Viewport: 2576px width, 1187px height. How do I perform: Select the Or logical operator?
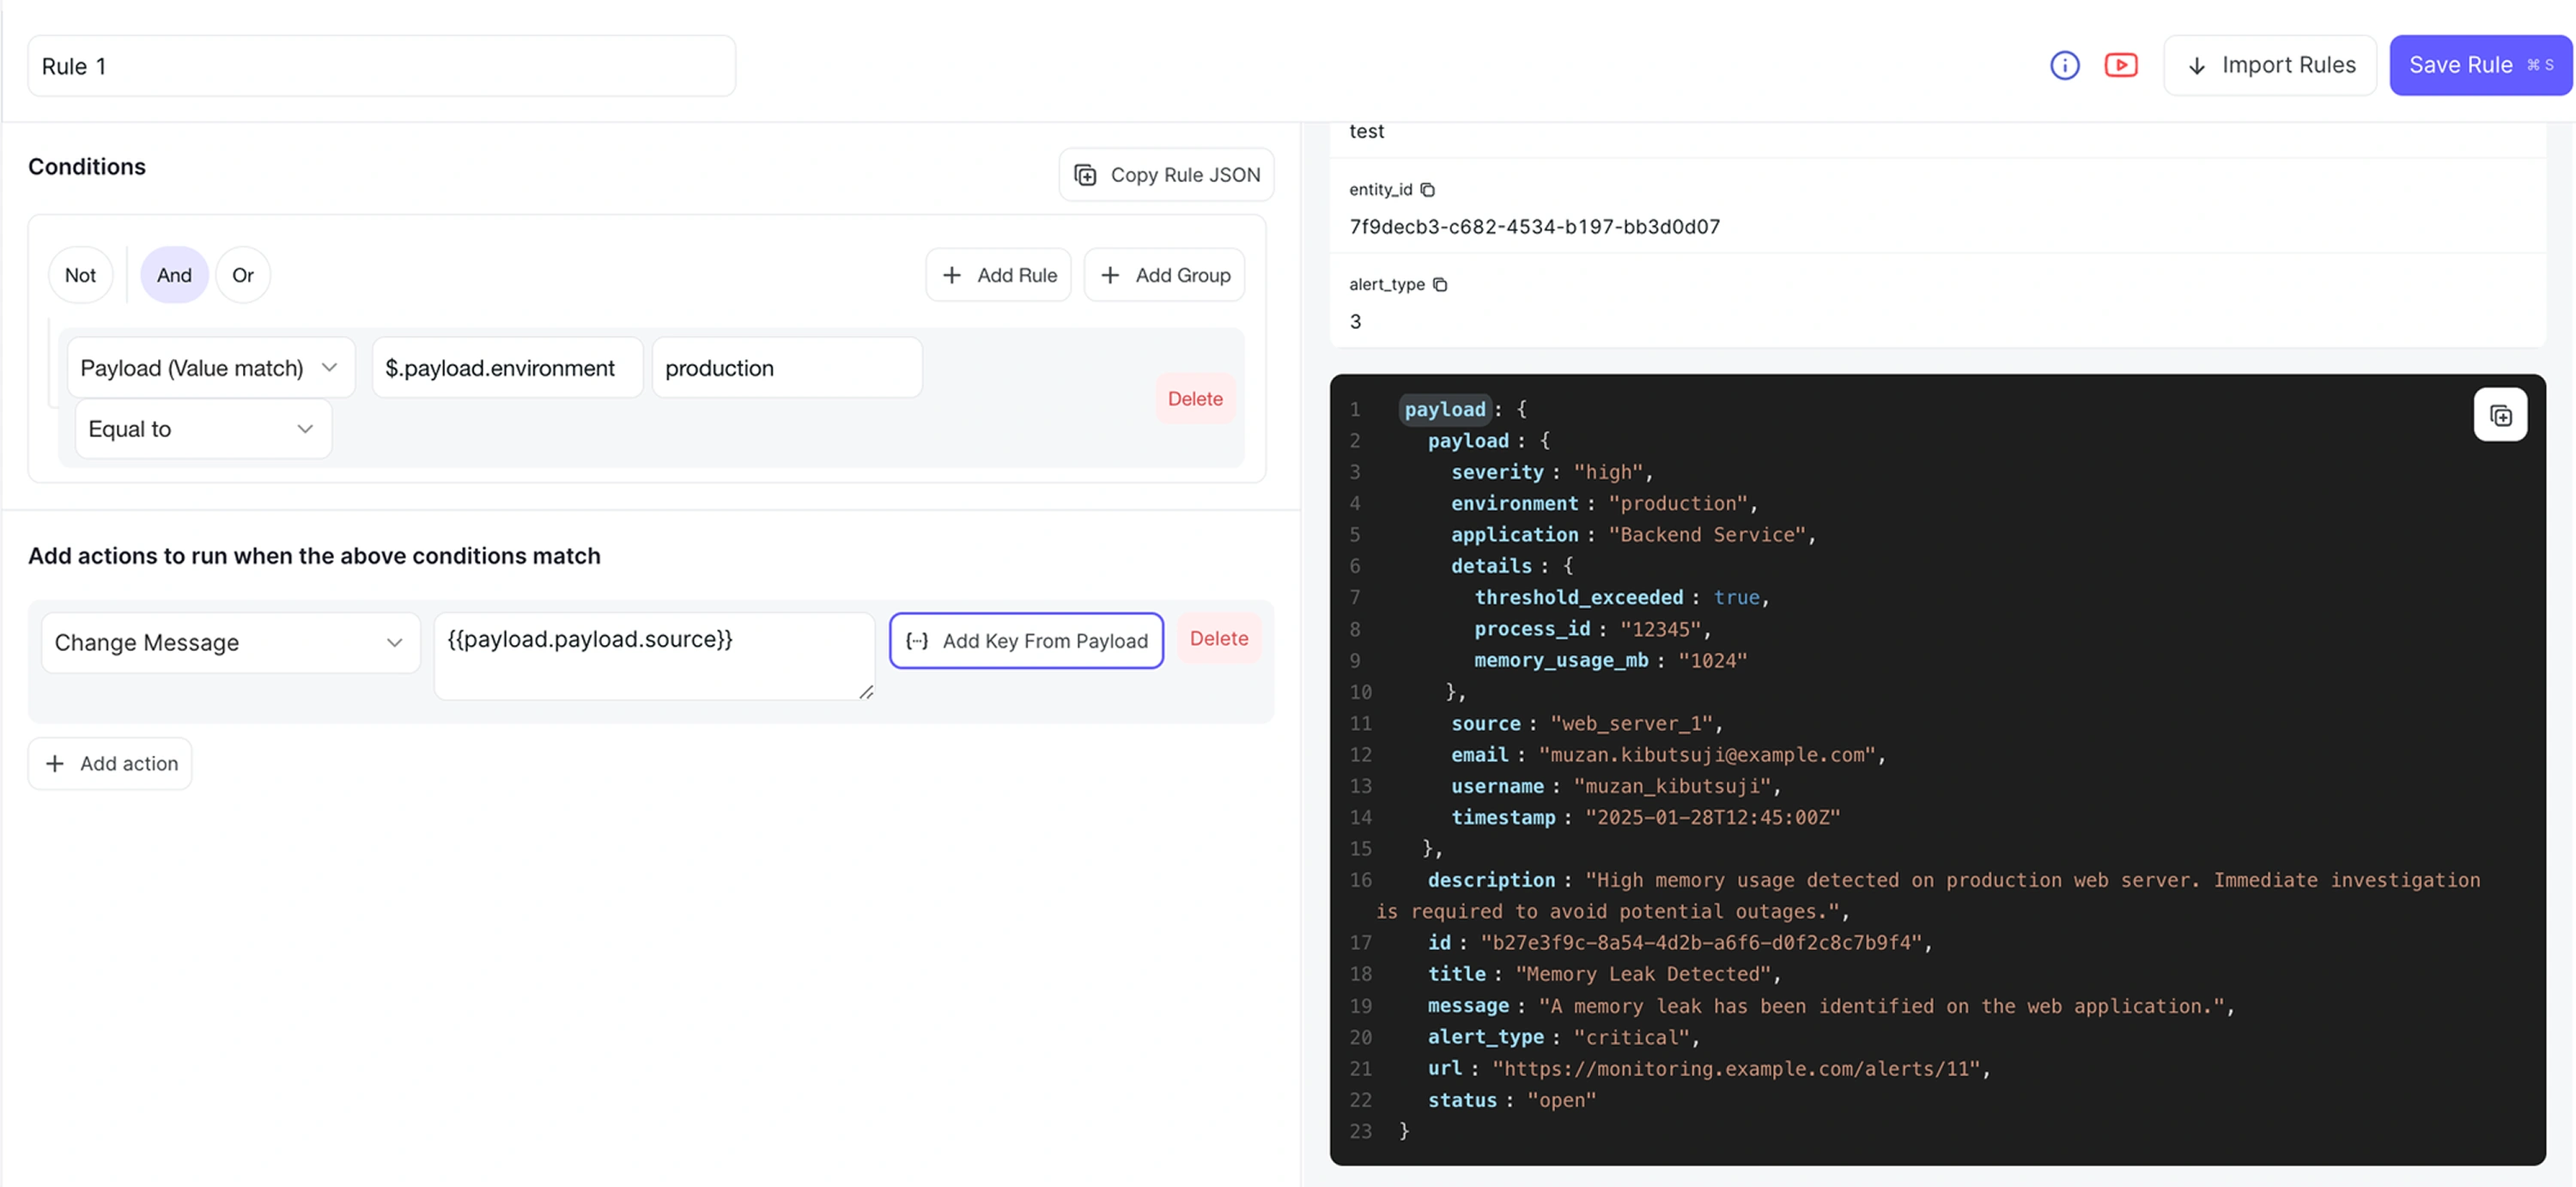coord(242,275)
